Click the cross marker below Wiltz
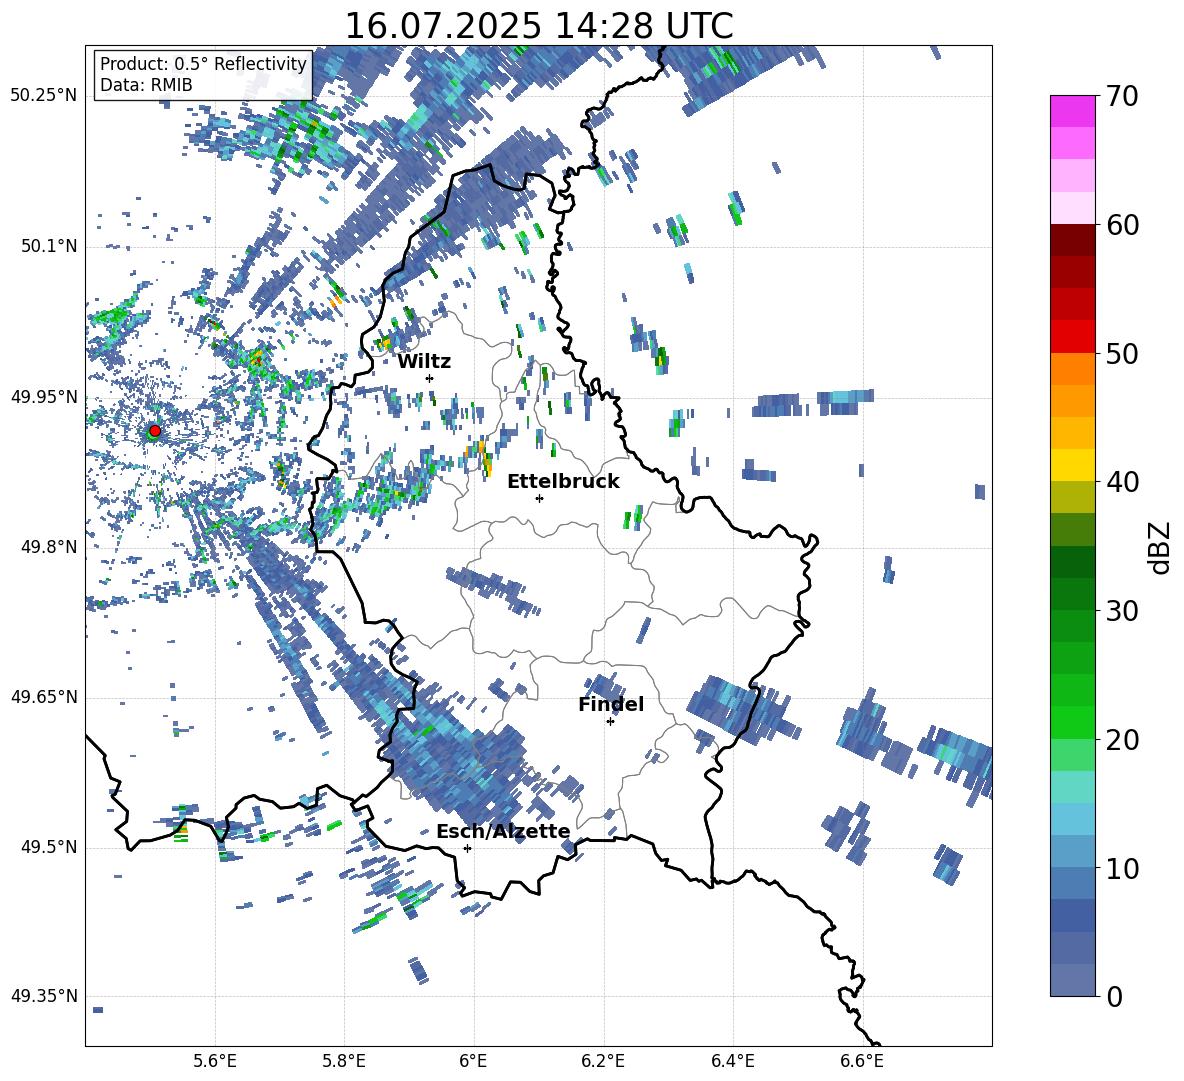The height and width of the screenshot is (1081, 1184). point(430,378)
